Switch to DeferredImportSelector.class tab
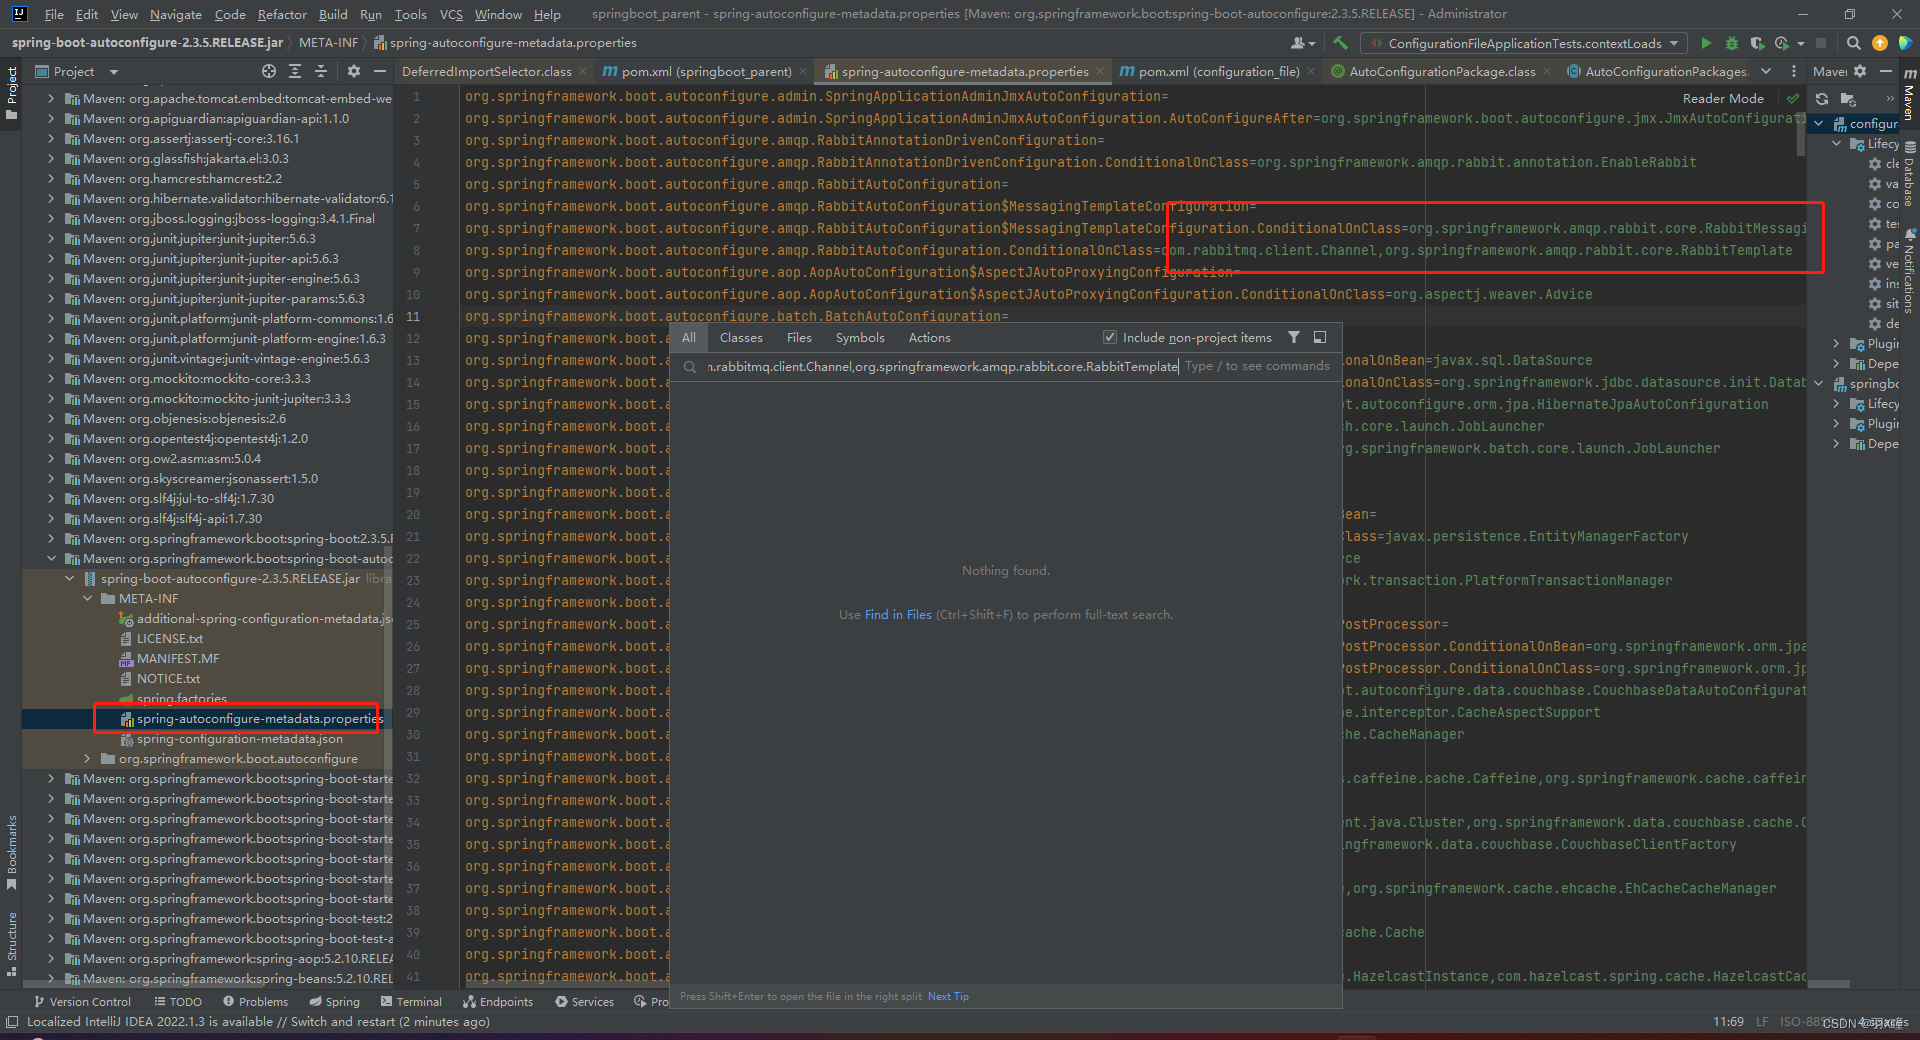Image resolution: width=1920 pixels, height=1040 pixels. pyautogui.click(x=487, y=71)
